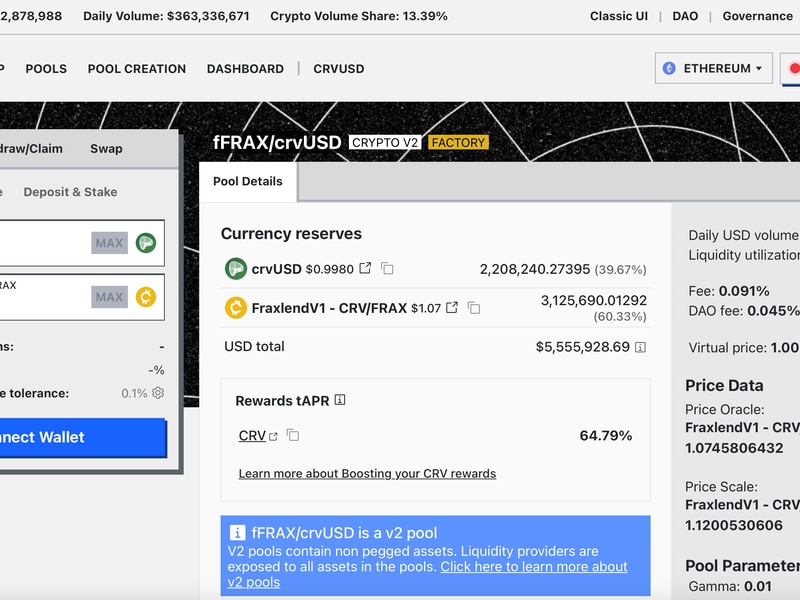Click USD total value $5,555,928.69
Image resolution: width=800 pixels, height=600 pixels.
[x=583, y=347]
